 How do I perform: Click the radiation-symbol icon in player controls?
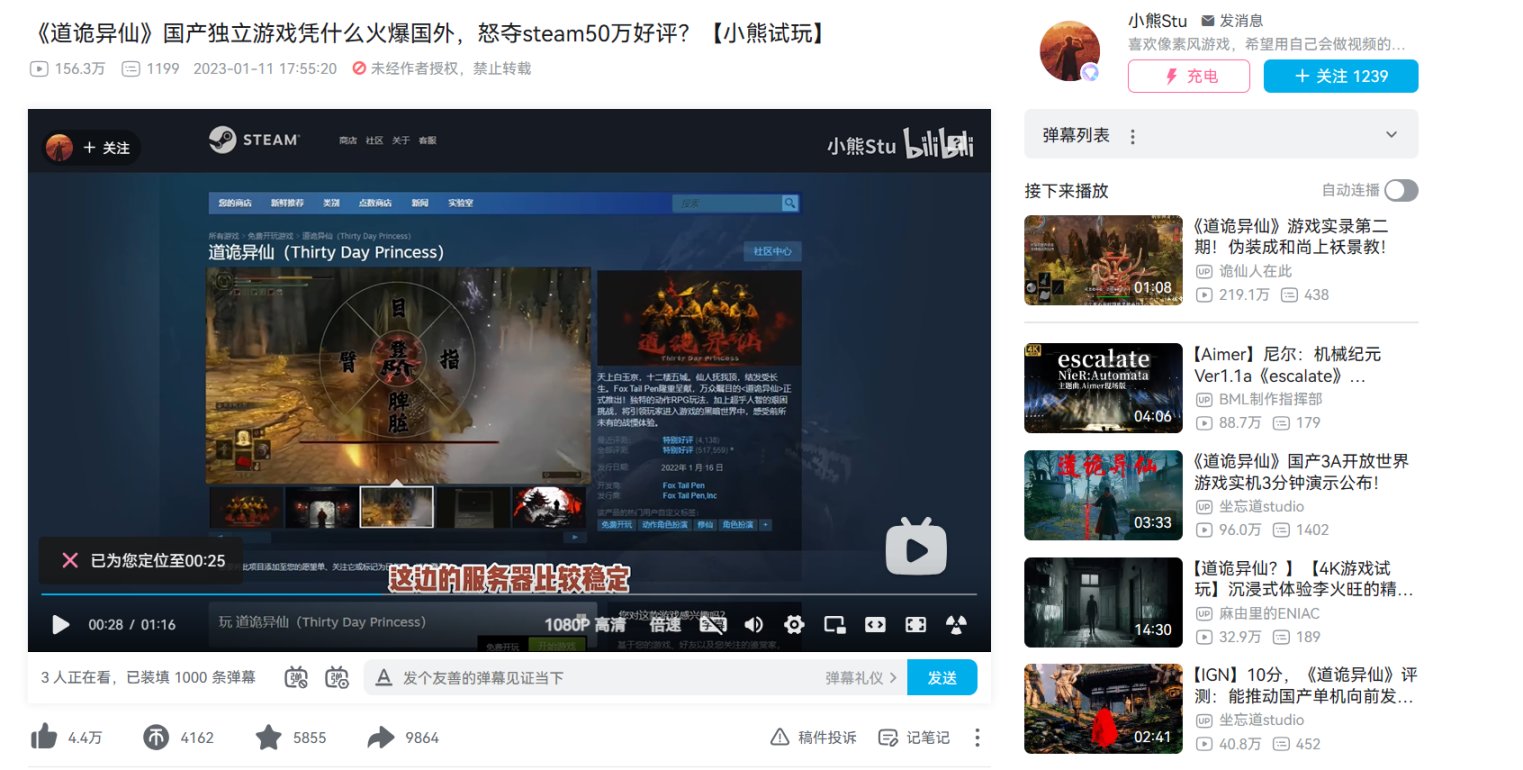pos(956,625)
